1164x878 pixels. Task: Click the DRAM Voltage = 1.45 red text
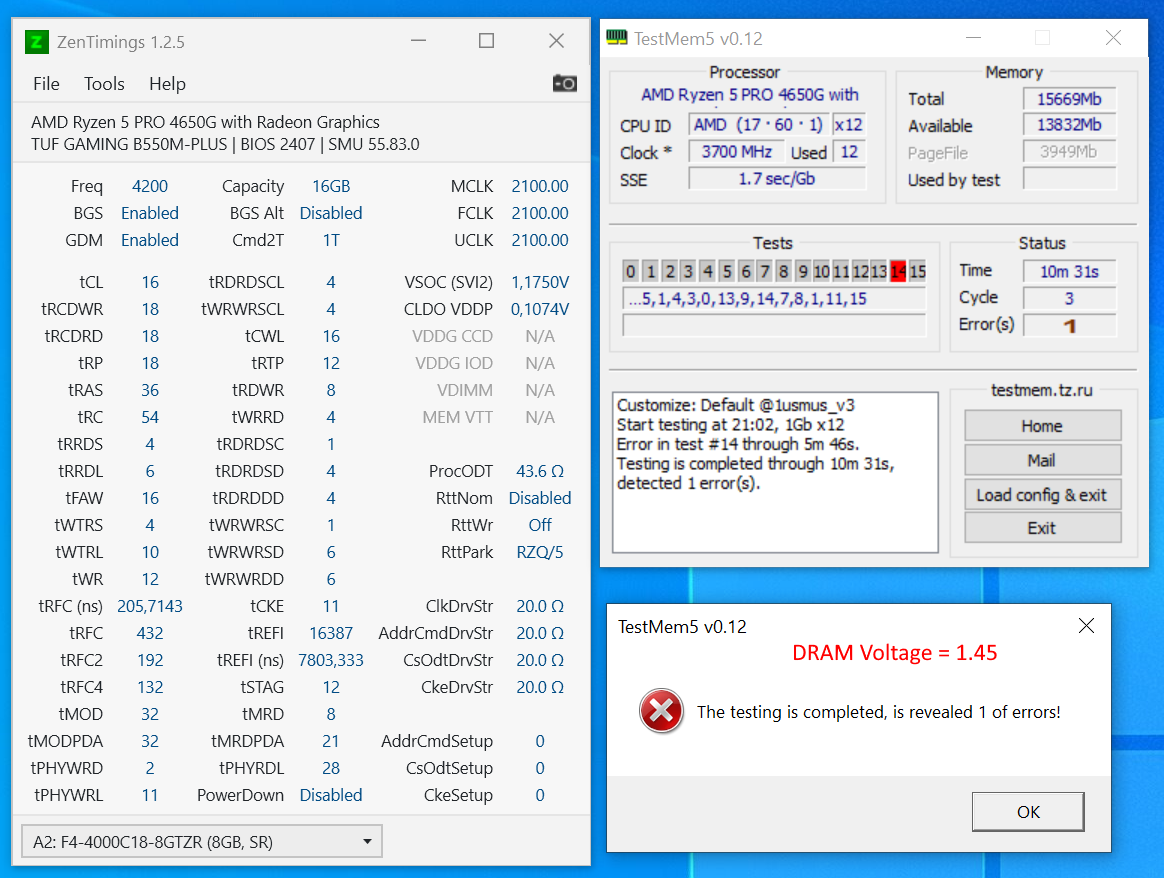point(895,652)
